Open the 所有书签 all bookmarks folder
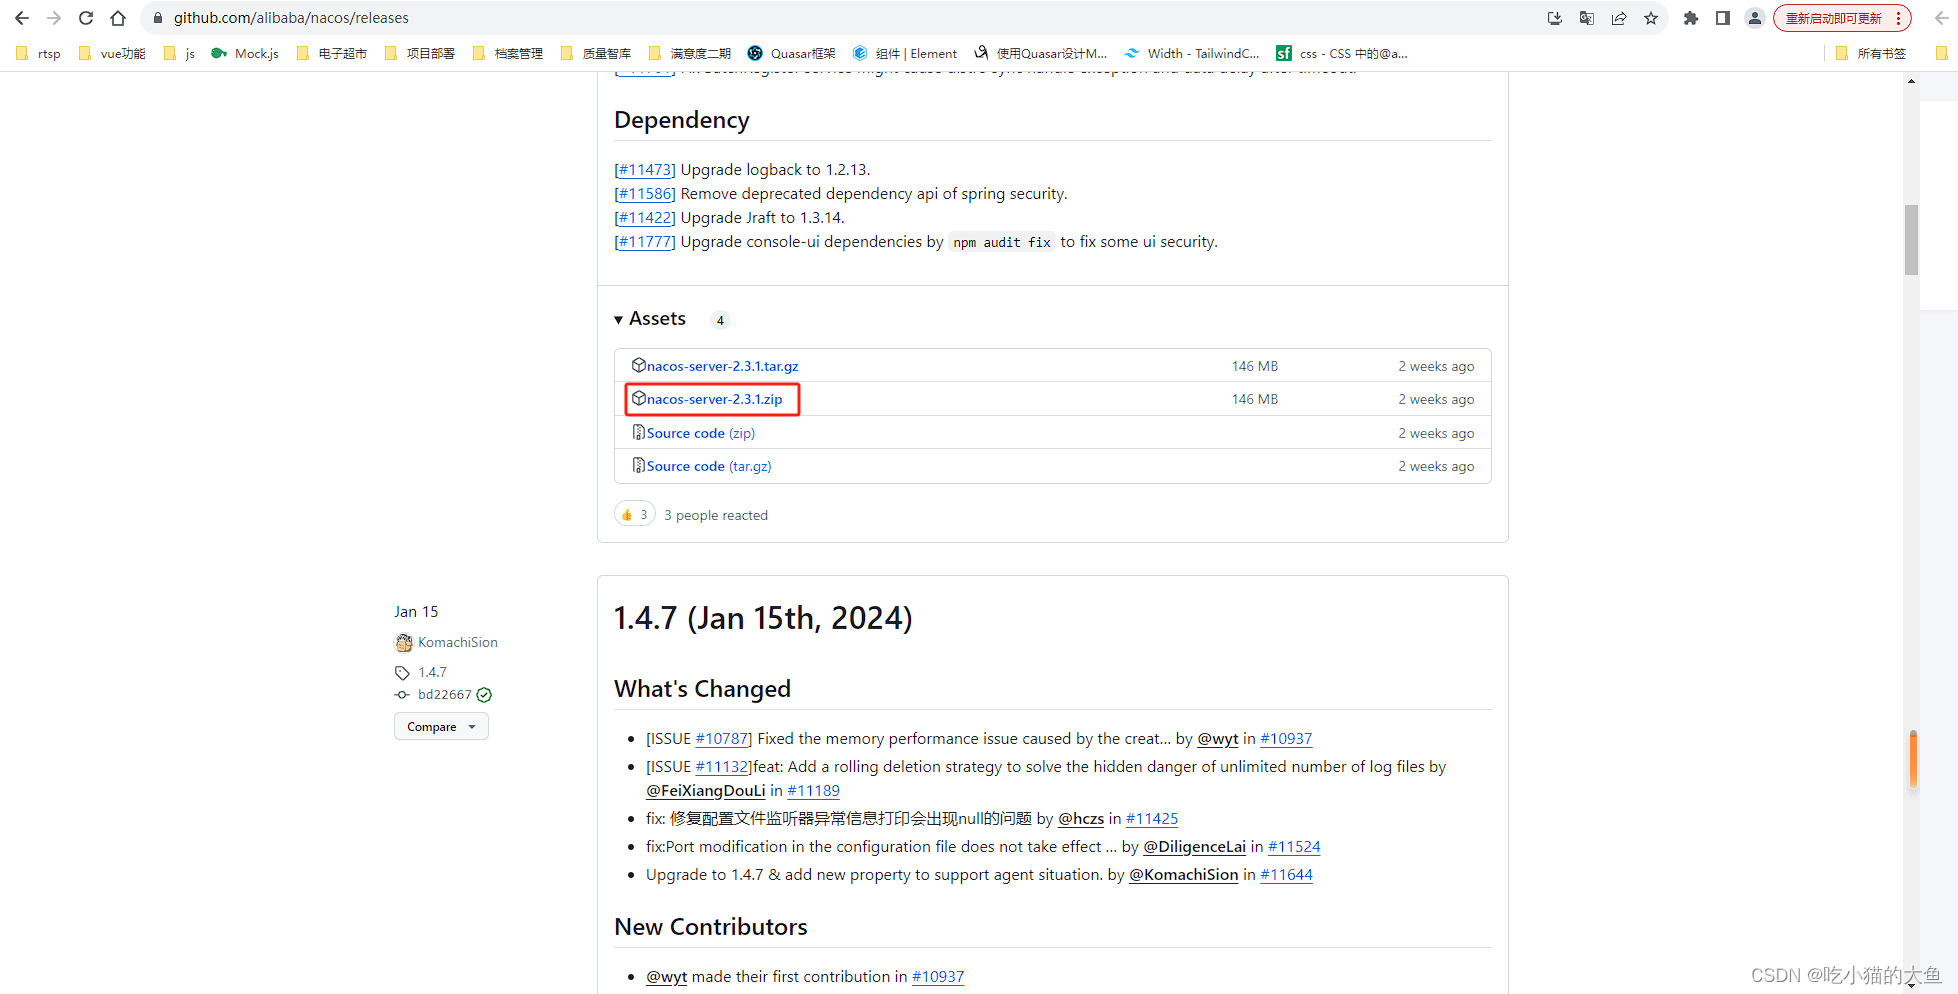This screenshot has height=994, width=1958. pos(1871,54)
